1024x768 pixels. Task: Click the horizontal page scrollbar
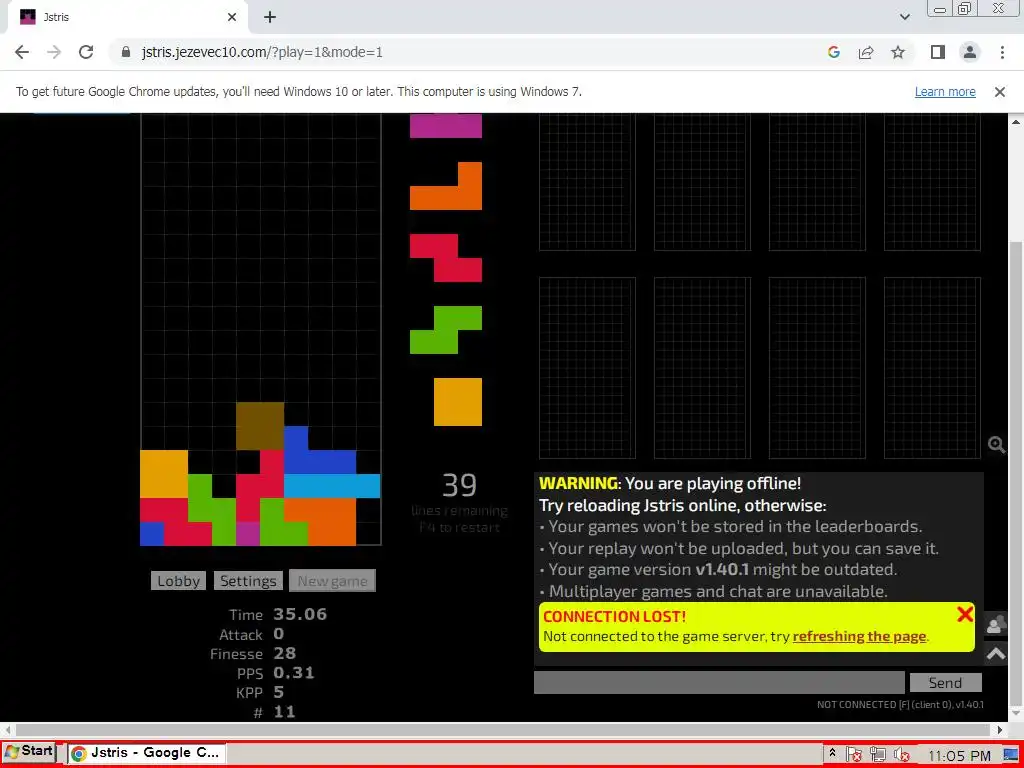click(503, 729)
